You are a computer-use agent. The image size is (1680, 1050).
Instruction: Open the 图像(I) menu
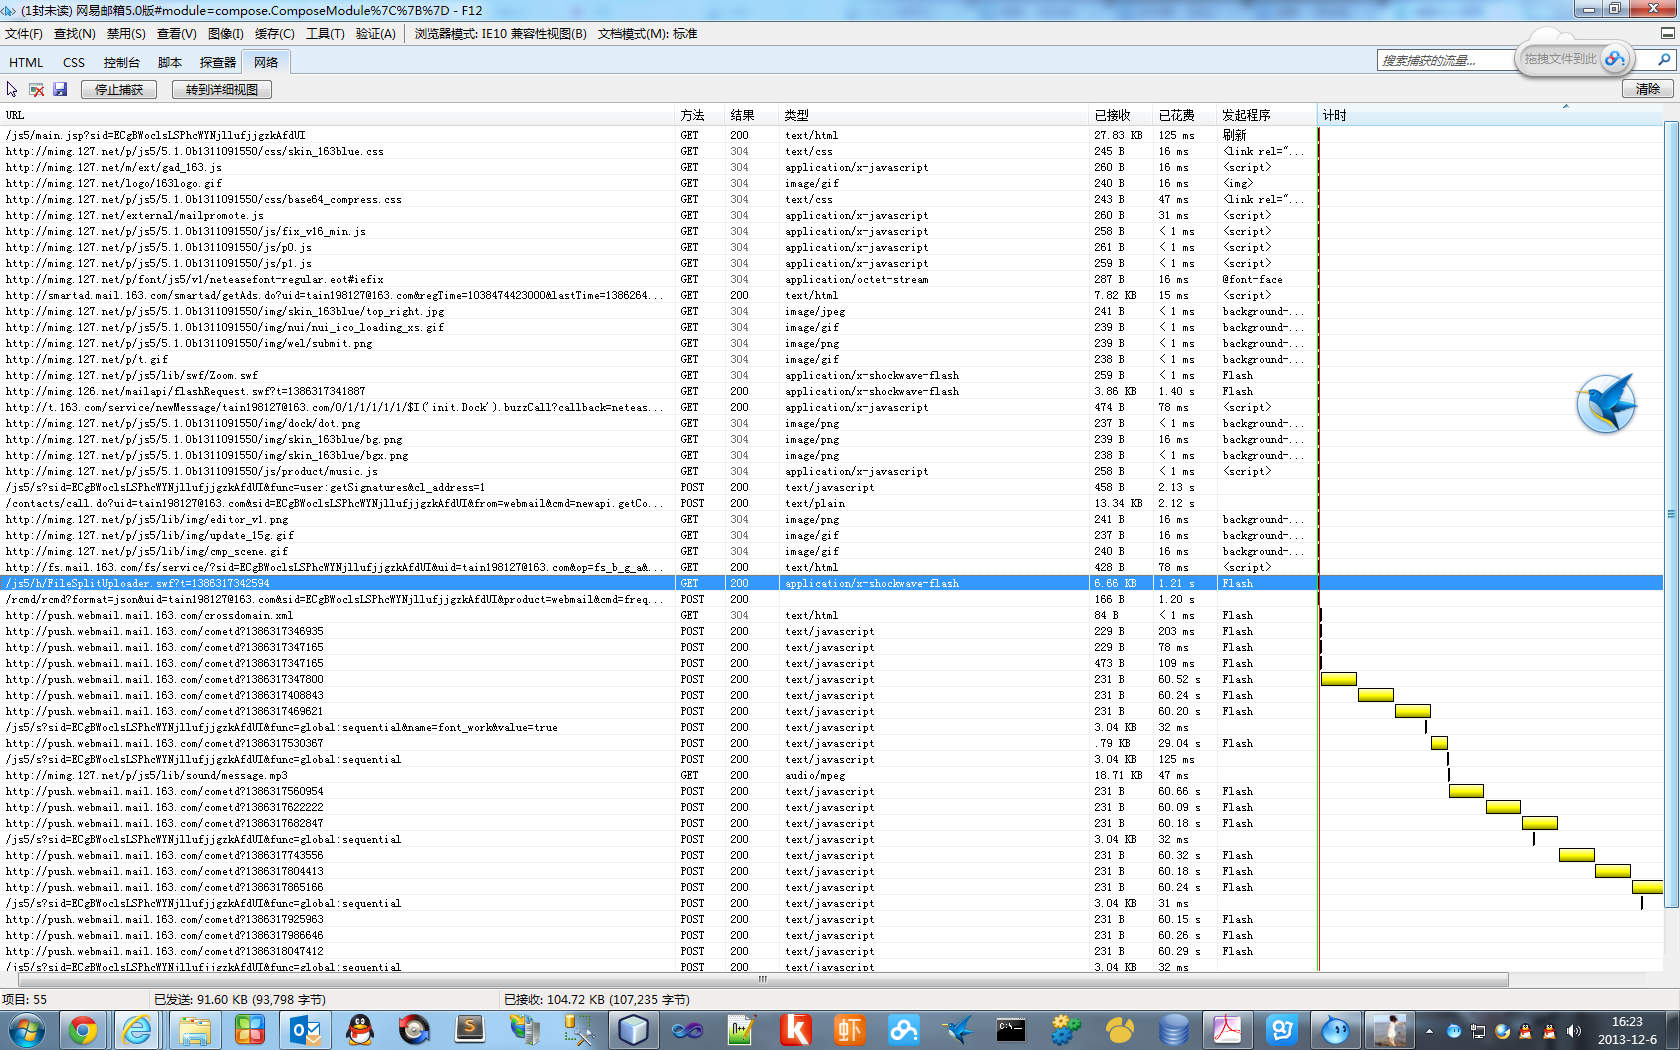(226, 34)
